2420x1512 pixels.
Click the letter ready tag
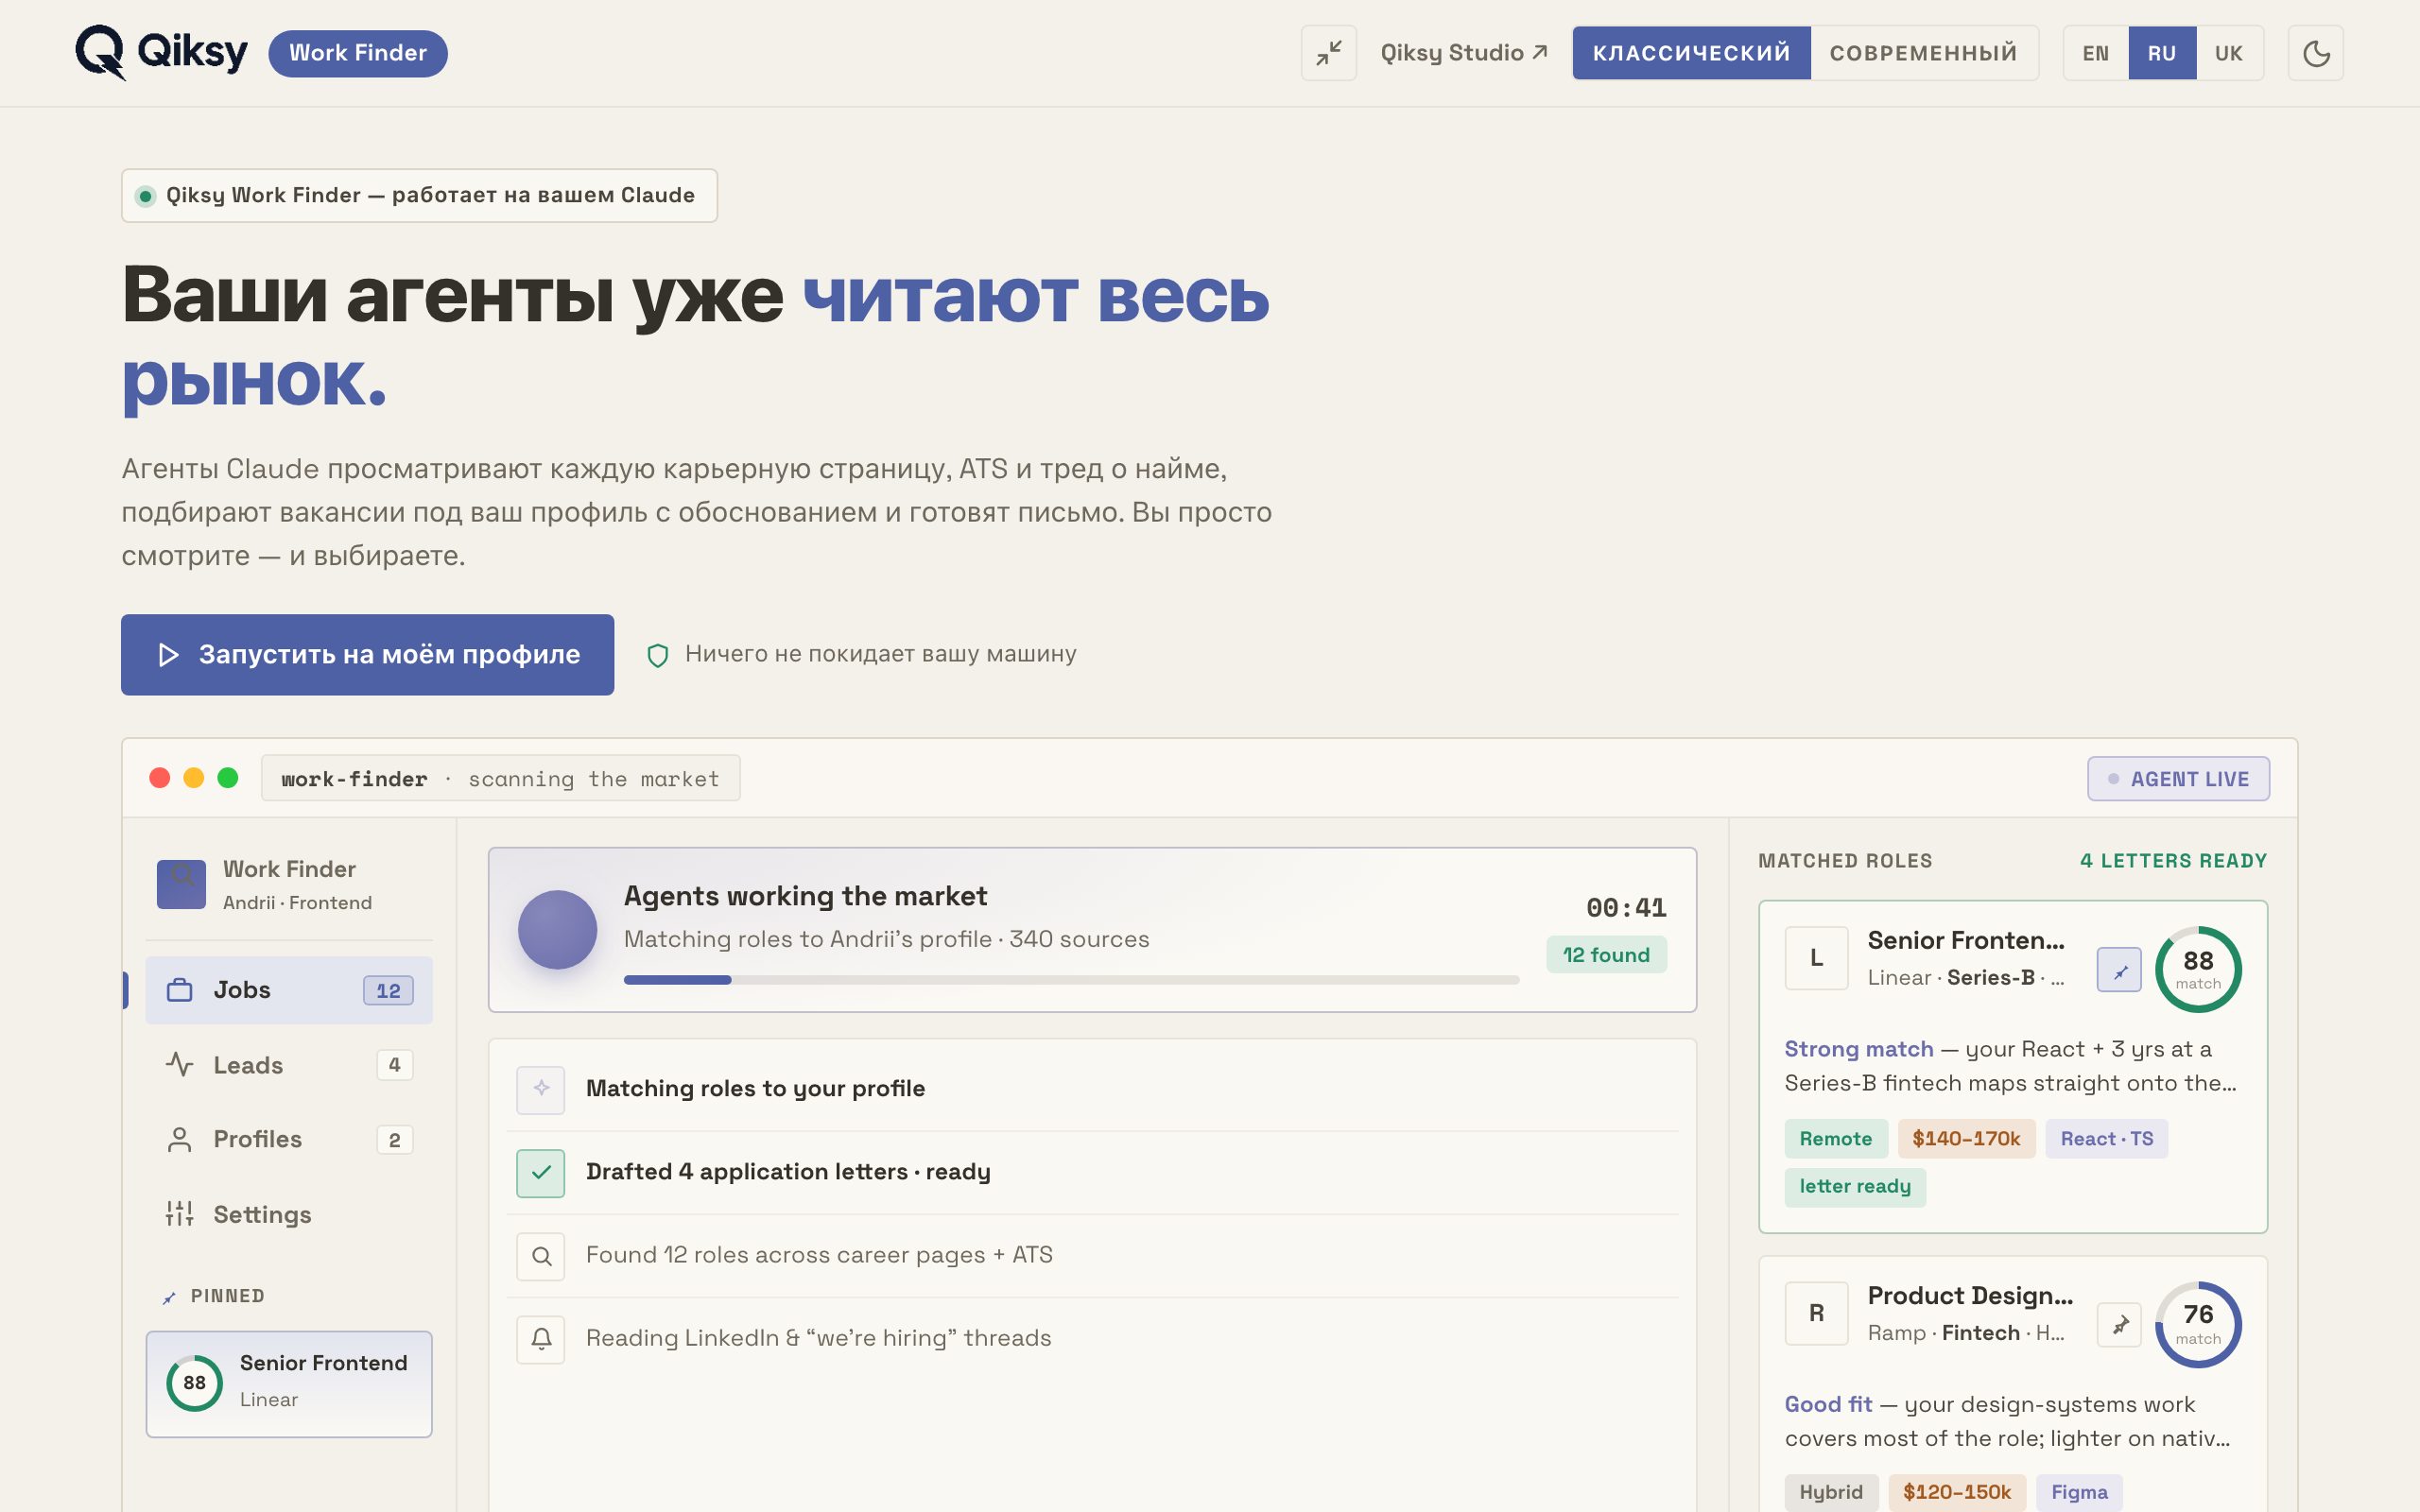point(1855,1187)
